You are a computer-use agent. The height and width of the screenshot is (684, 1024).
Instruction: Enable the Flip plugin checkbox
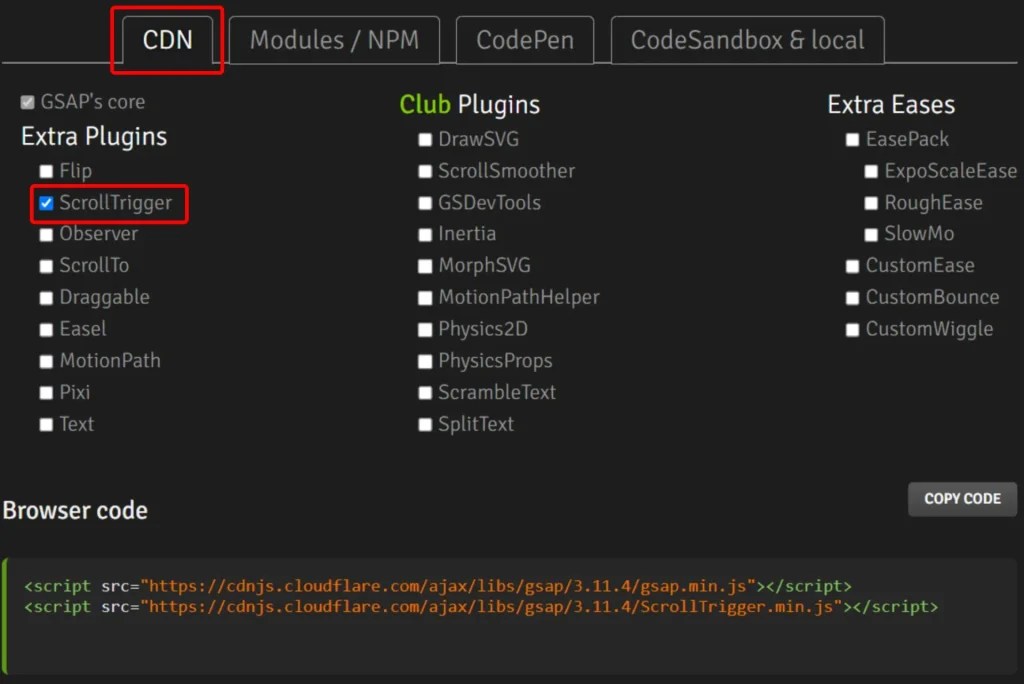pos(46,171)
